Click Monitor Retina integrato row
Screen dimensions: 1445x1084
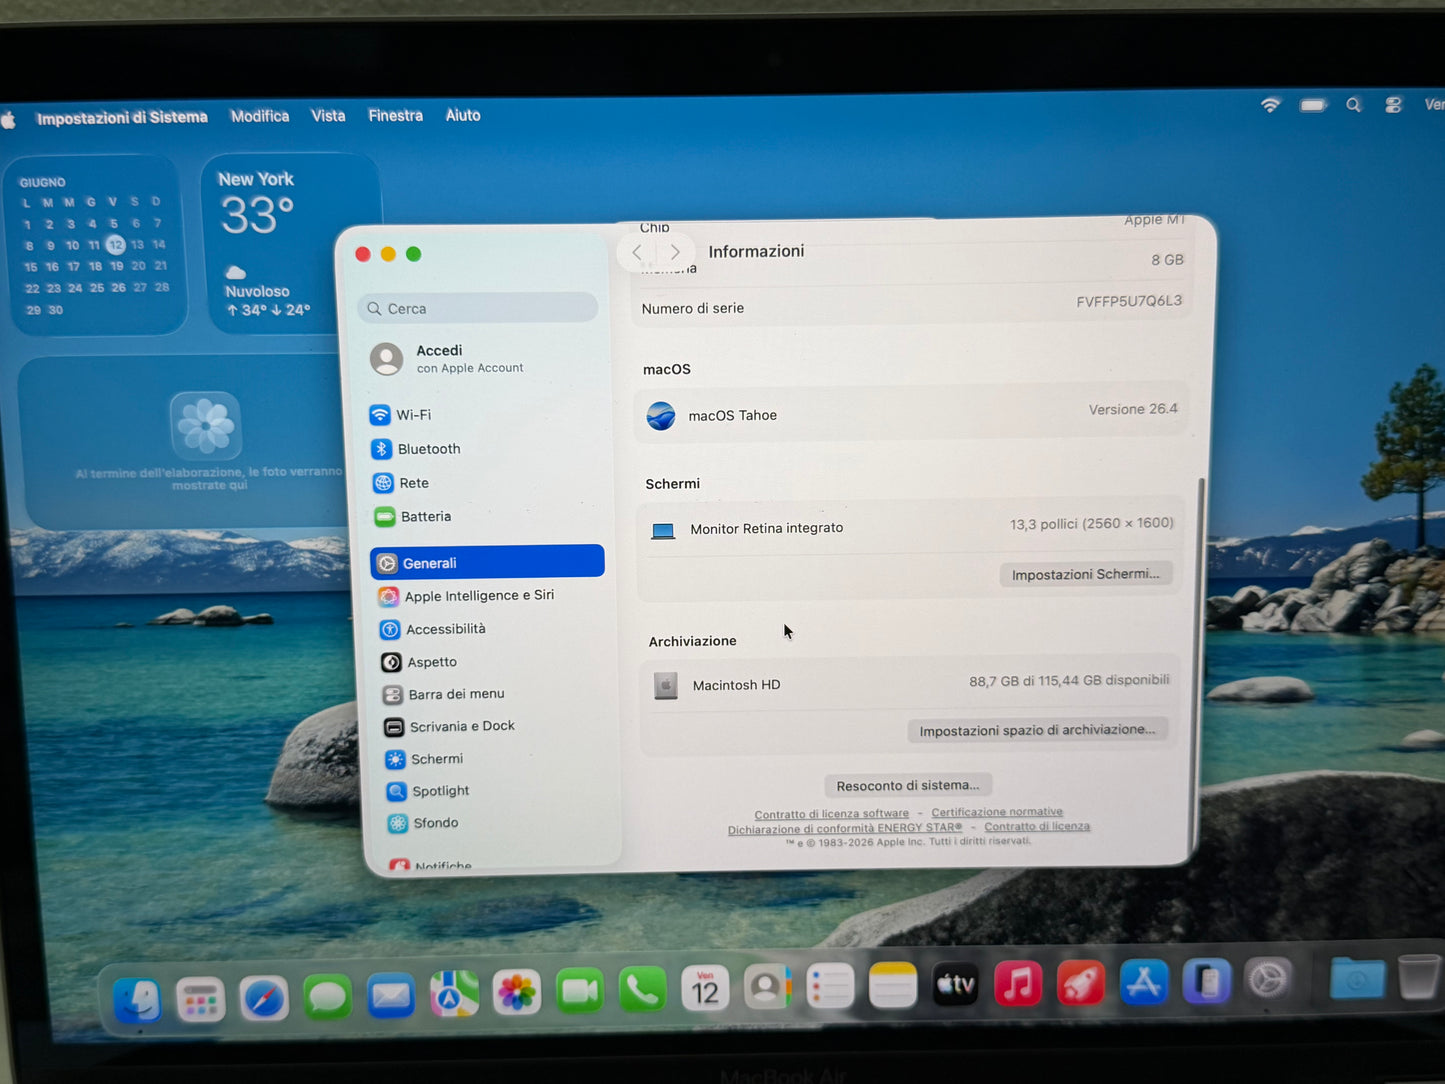[910, 526]
